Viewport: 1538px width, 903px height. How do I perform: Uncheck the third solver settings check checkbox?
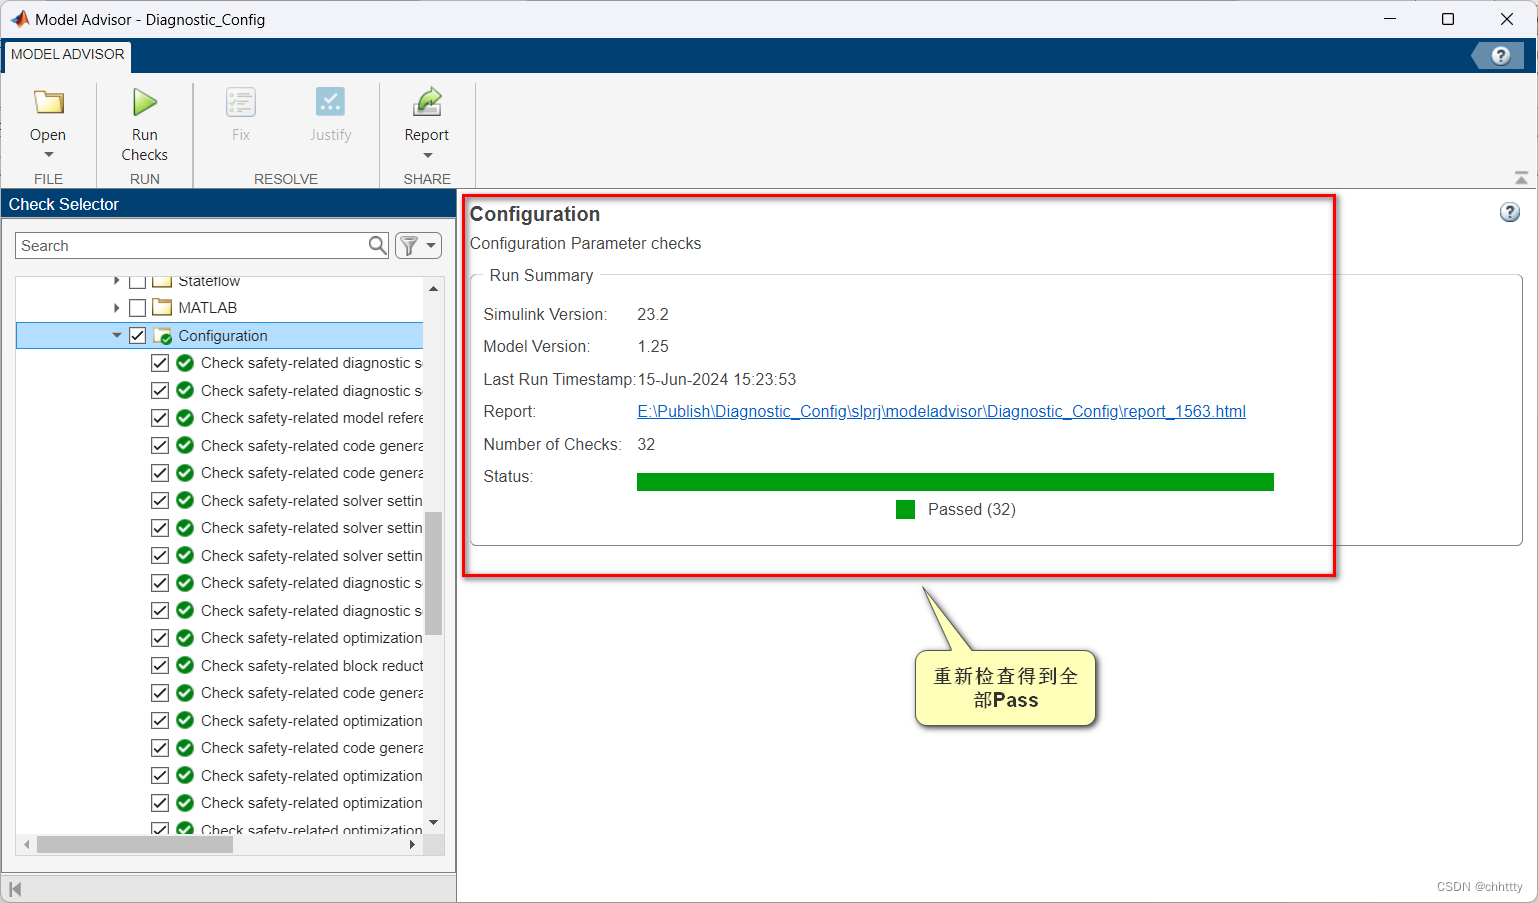pyautogui.click(x=160, y=555)
